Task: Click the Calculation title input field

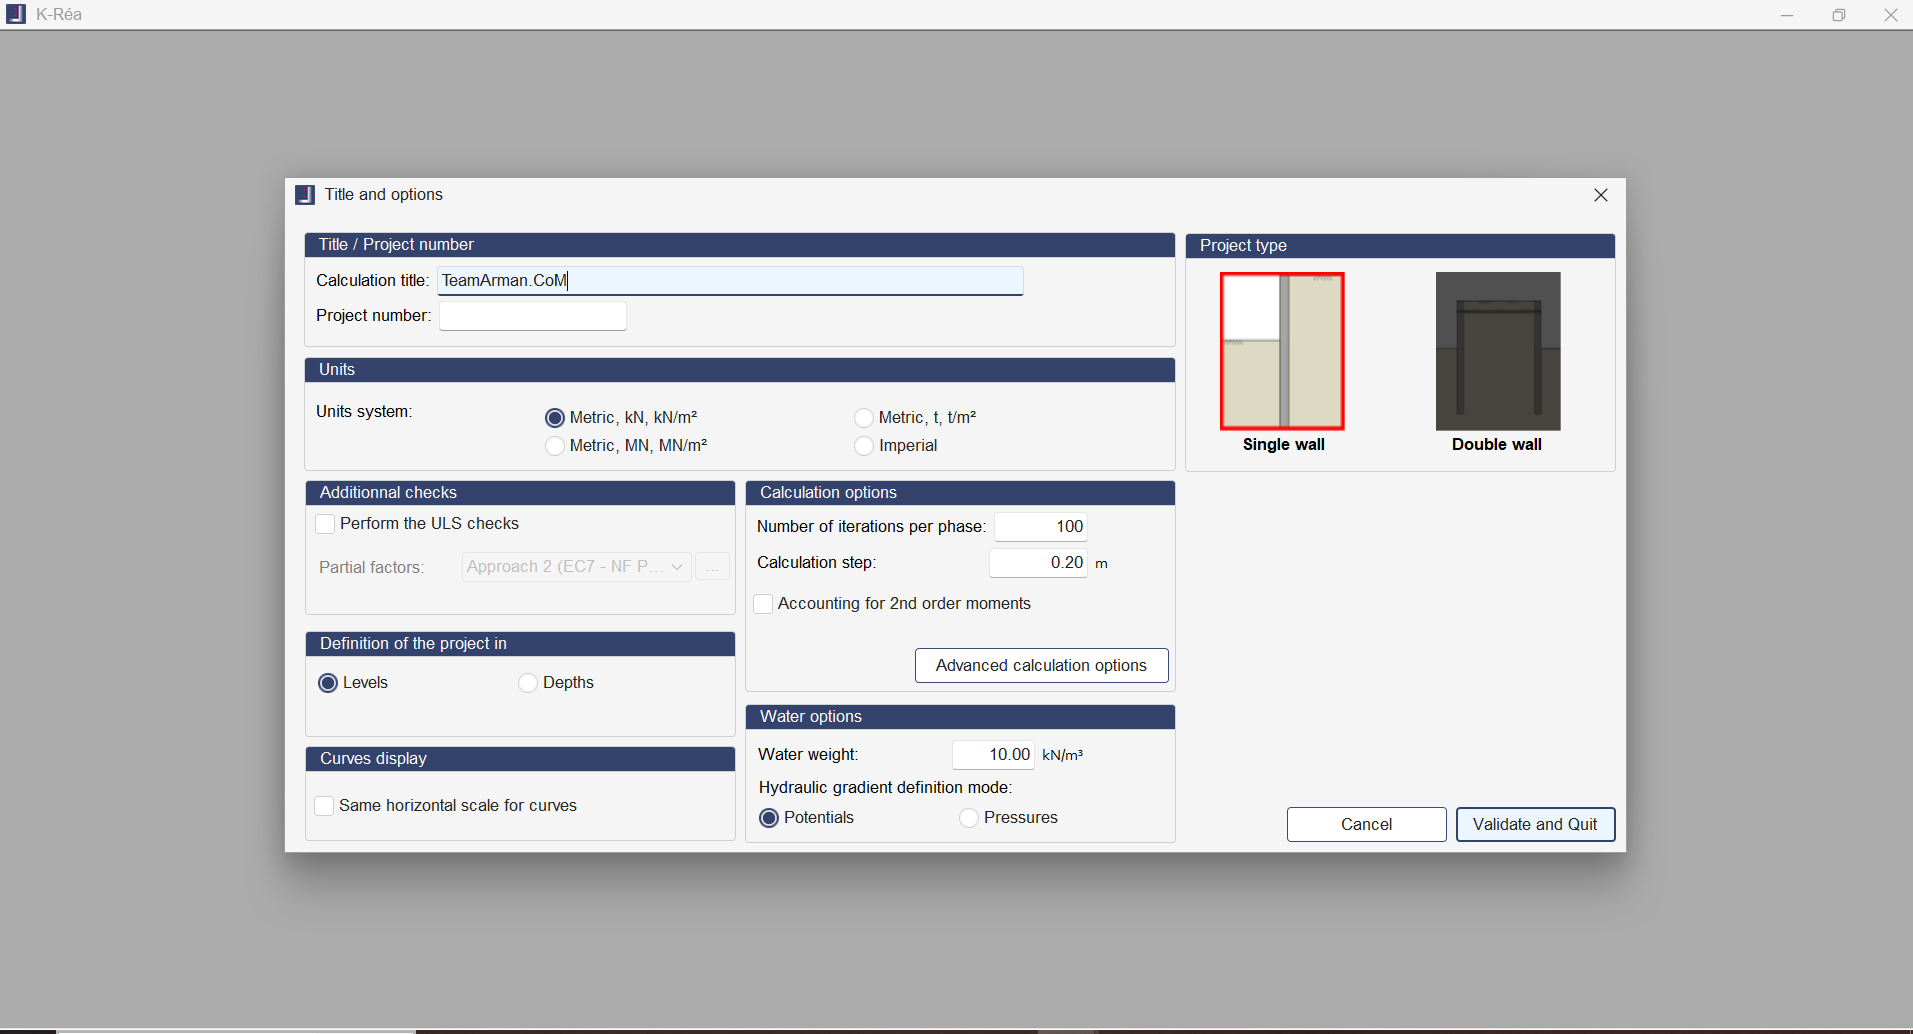Action: click(730, 281)
